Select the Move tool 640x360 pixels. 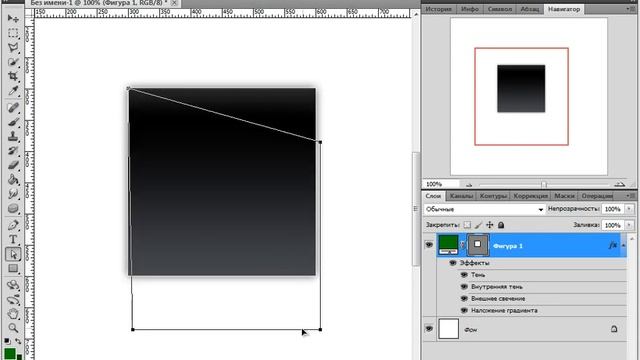pos(13,18)
